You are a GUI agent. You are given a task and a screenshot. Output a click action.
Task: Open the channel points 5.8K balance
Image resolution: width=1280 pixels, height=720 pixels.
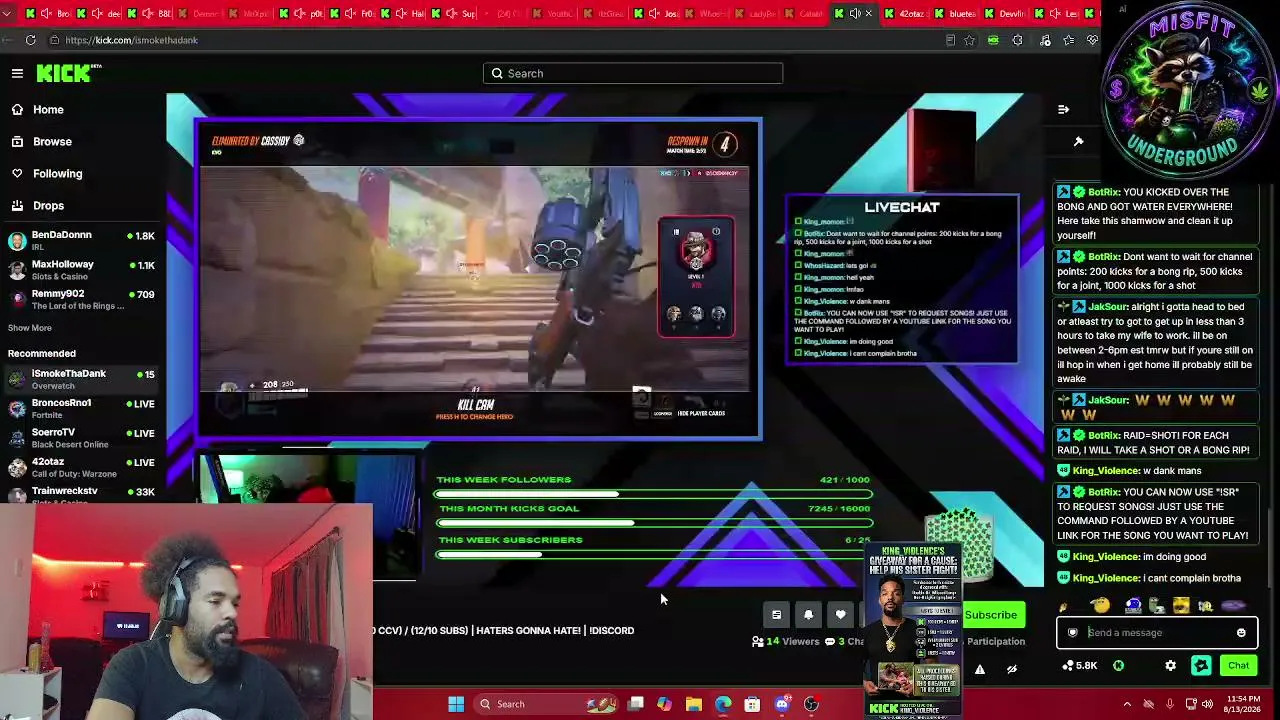pos(1080,666)
